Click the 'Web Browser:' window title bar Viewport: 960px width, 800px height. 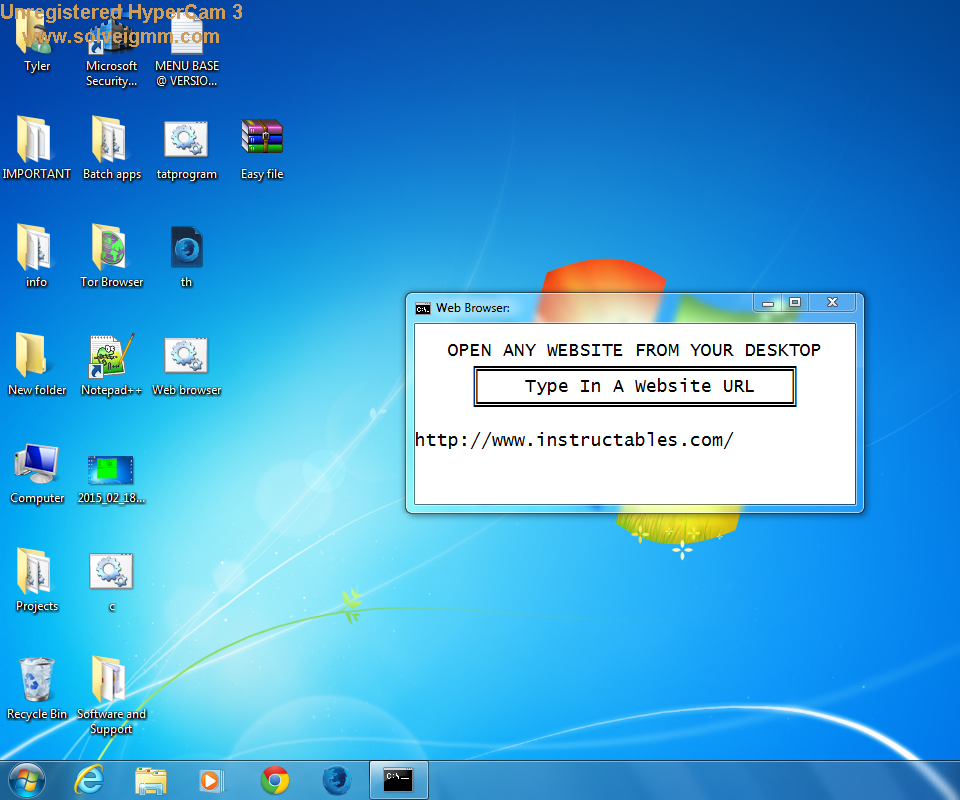point(582,308)
